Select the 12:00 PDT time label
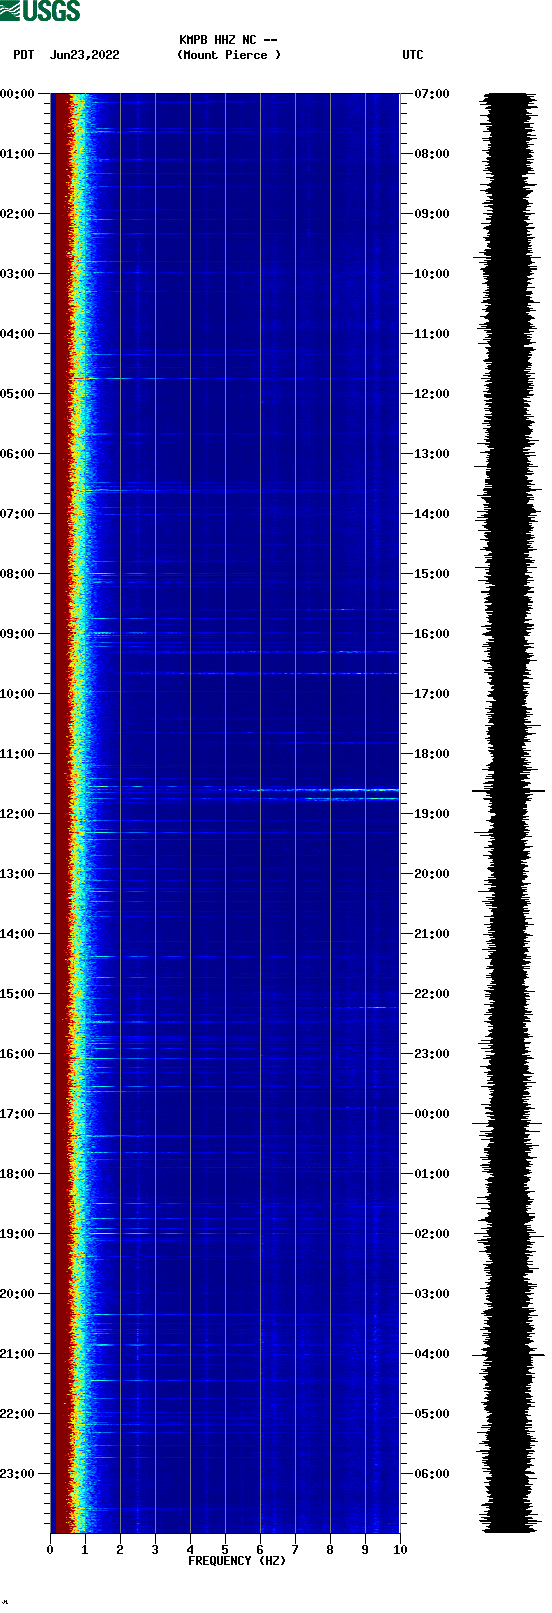Screen dimensions: 552x1613 pyautogui.click(x=18, y=814)
